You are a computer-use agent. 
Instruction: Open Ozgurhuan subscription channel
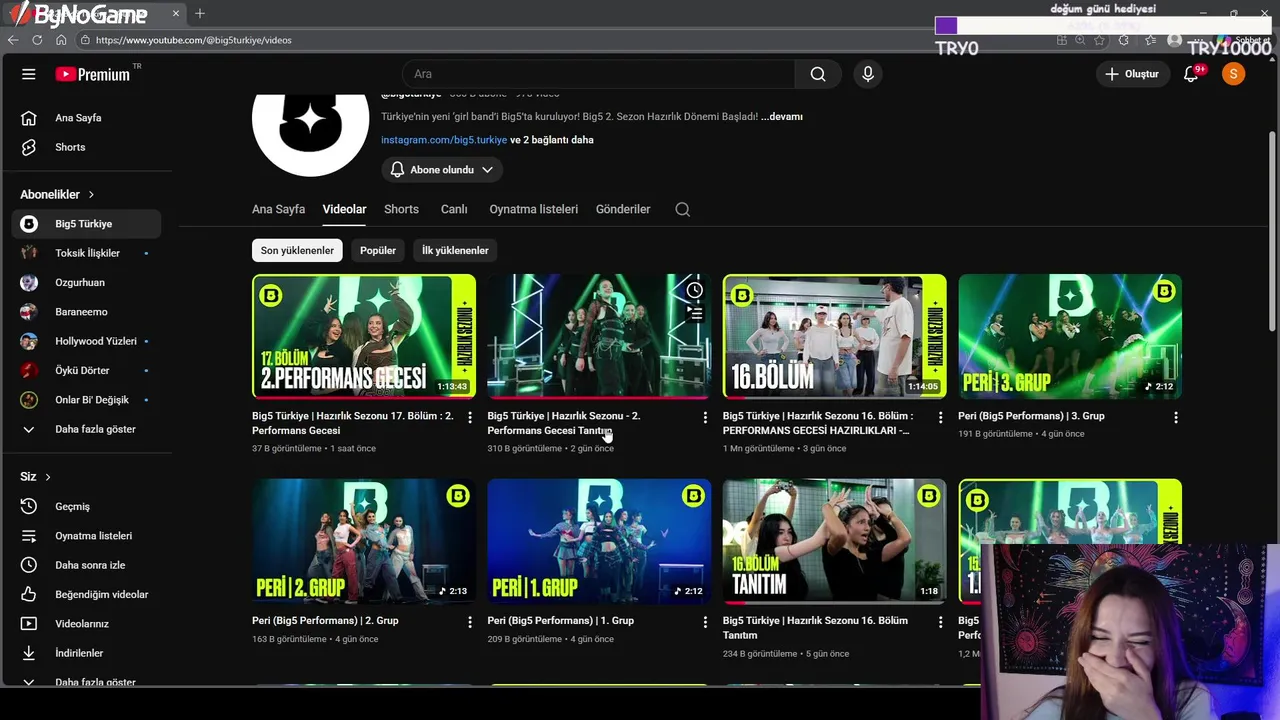pos(88,282)
